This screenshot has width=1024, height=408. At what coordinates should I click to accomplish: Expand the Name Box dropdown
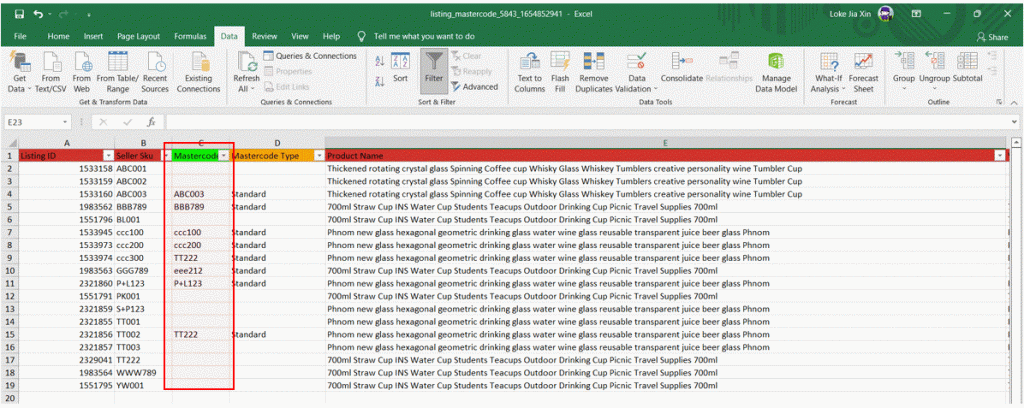click(x=65, y=122)
